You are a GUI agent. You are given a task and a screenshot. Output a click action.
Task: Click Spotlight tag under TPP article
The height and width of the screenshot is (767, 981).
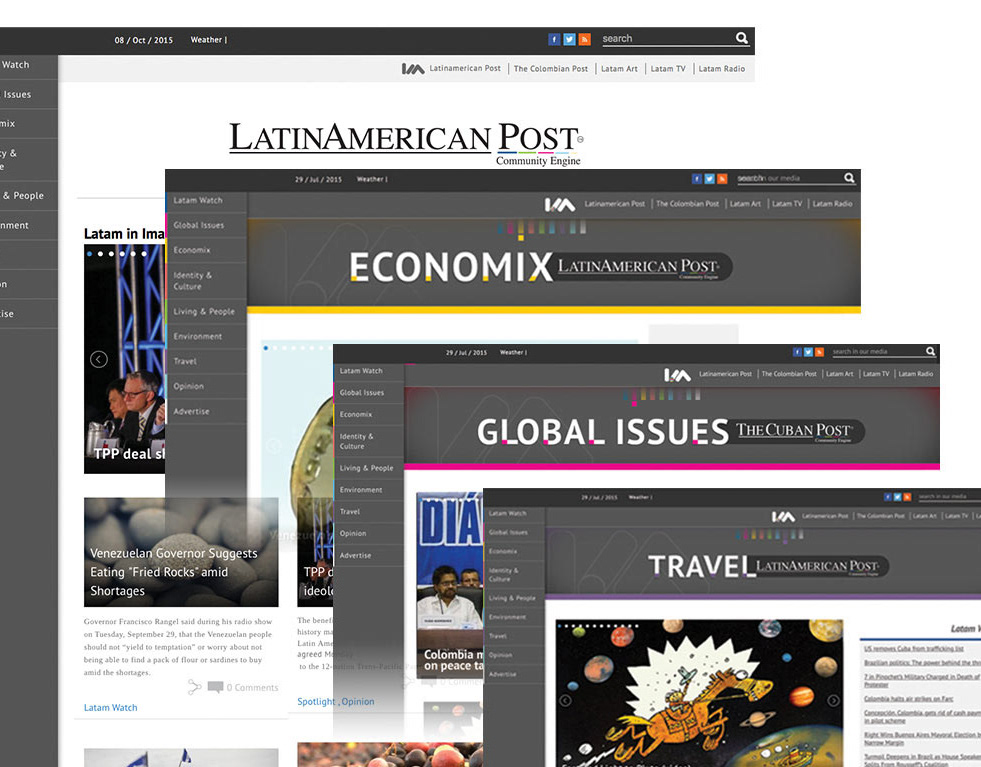pos(316,702)
